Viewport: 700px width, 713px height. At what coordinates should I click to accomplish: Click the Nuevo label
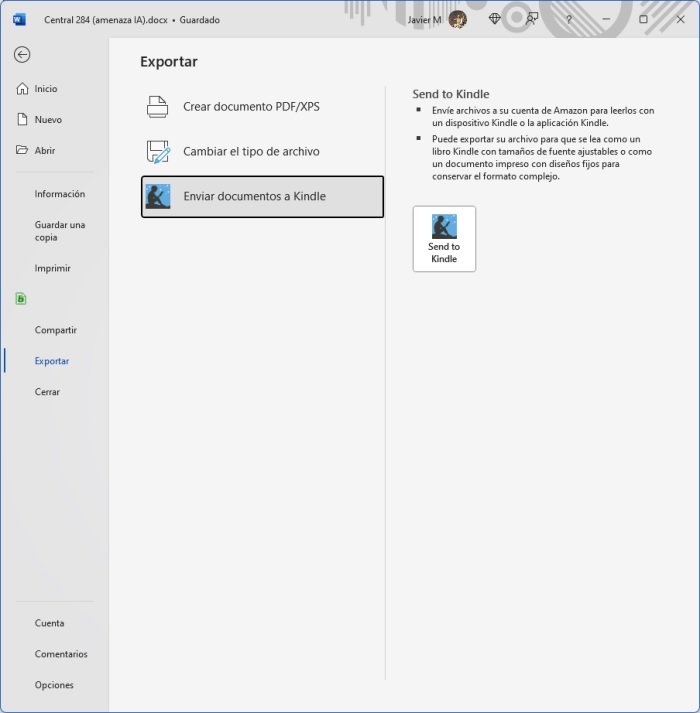click(x=48, y=120)
